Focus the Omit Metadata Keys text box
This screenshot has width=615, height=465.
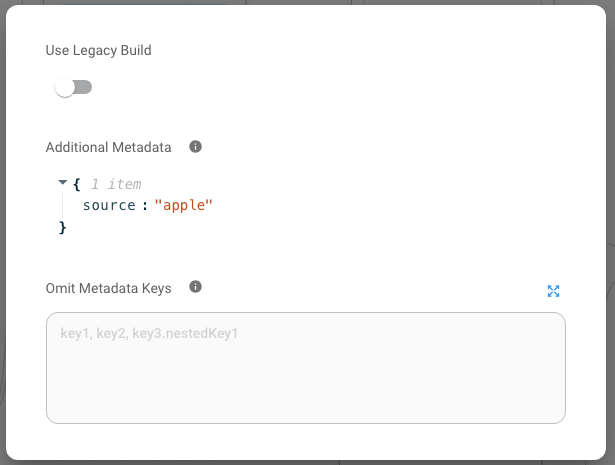[305, 367]
